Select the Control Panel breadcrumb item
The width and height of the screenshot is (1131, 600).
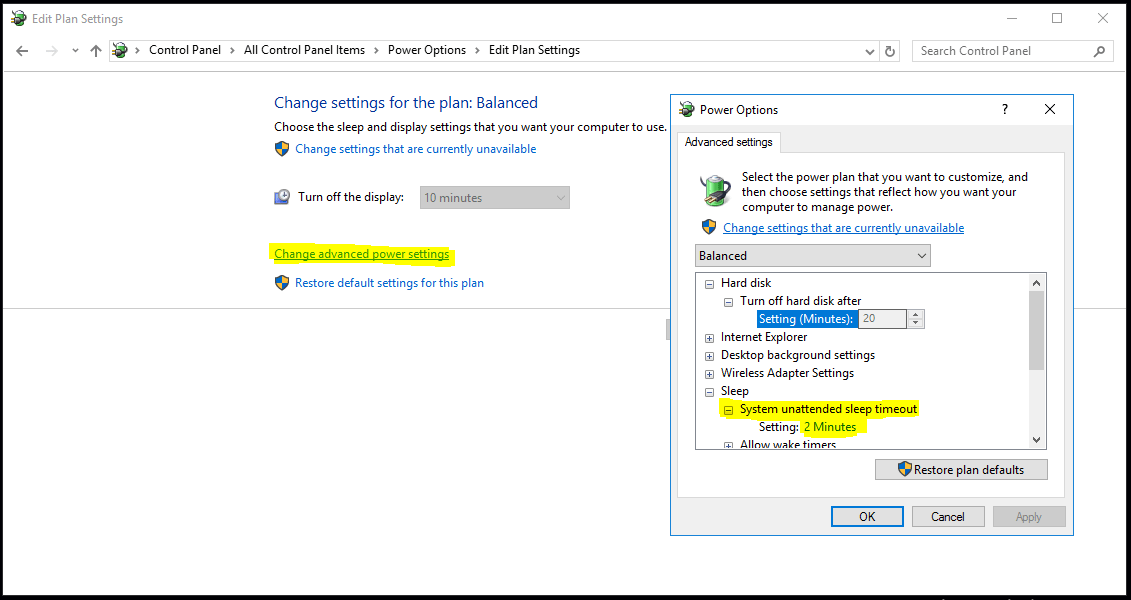186,50
